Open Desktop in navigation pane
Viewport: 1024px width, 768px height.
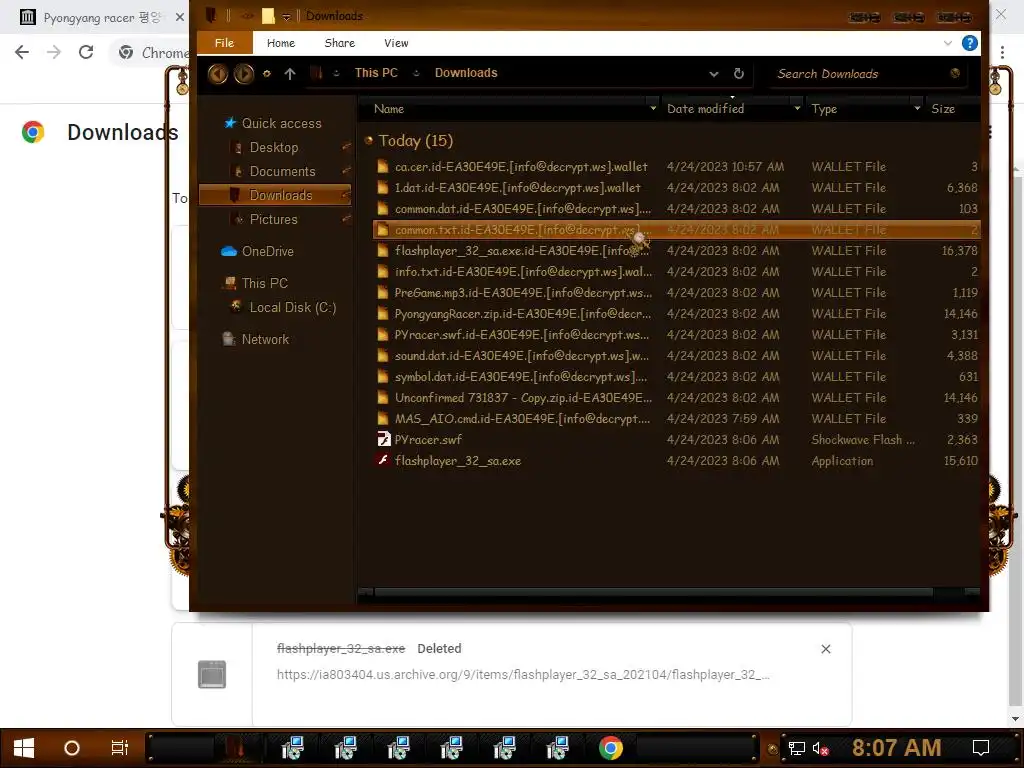[x=274, y=148]
